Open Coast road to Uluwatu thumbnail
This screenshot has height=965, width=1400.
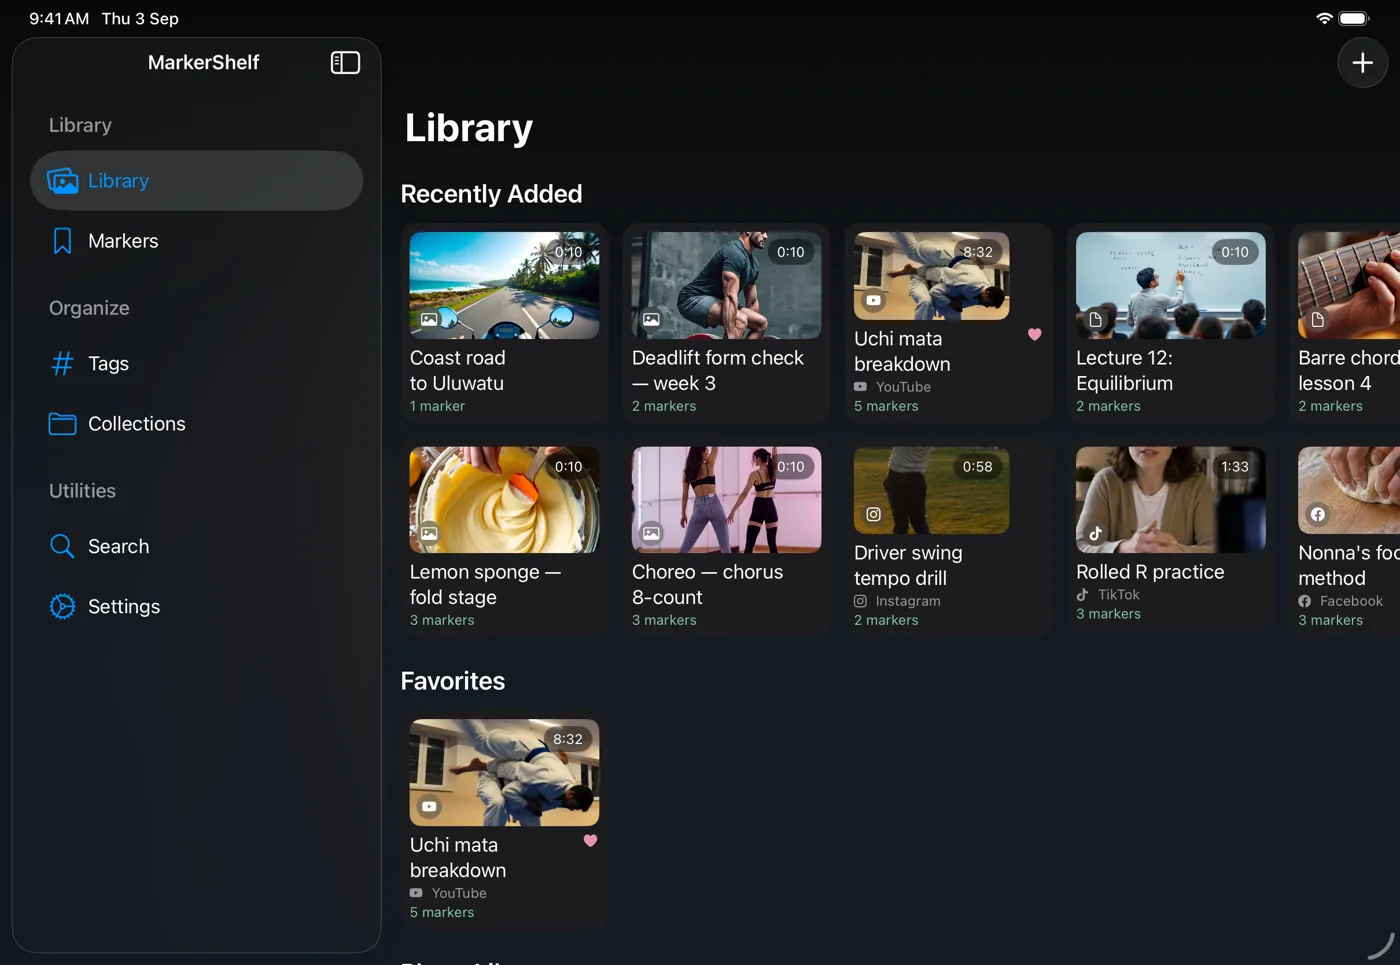504,285
